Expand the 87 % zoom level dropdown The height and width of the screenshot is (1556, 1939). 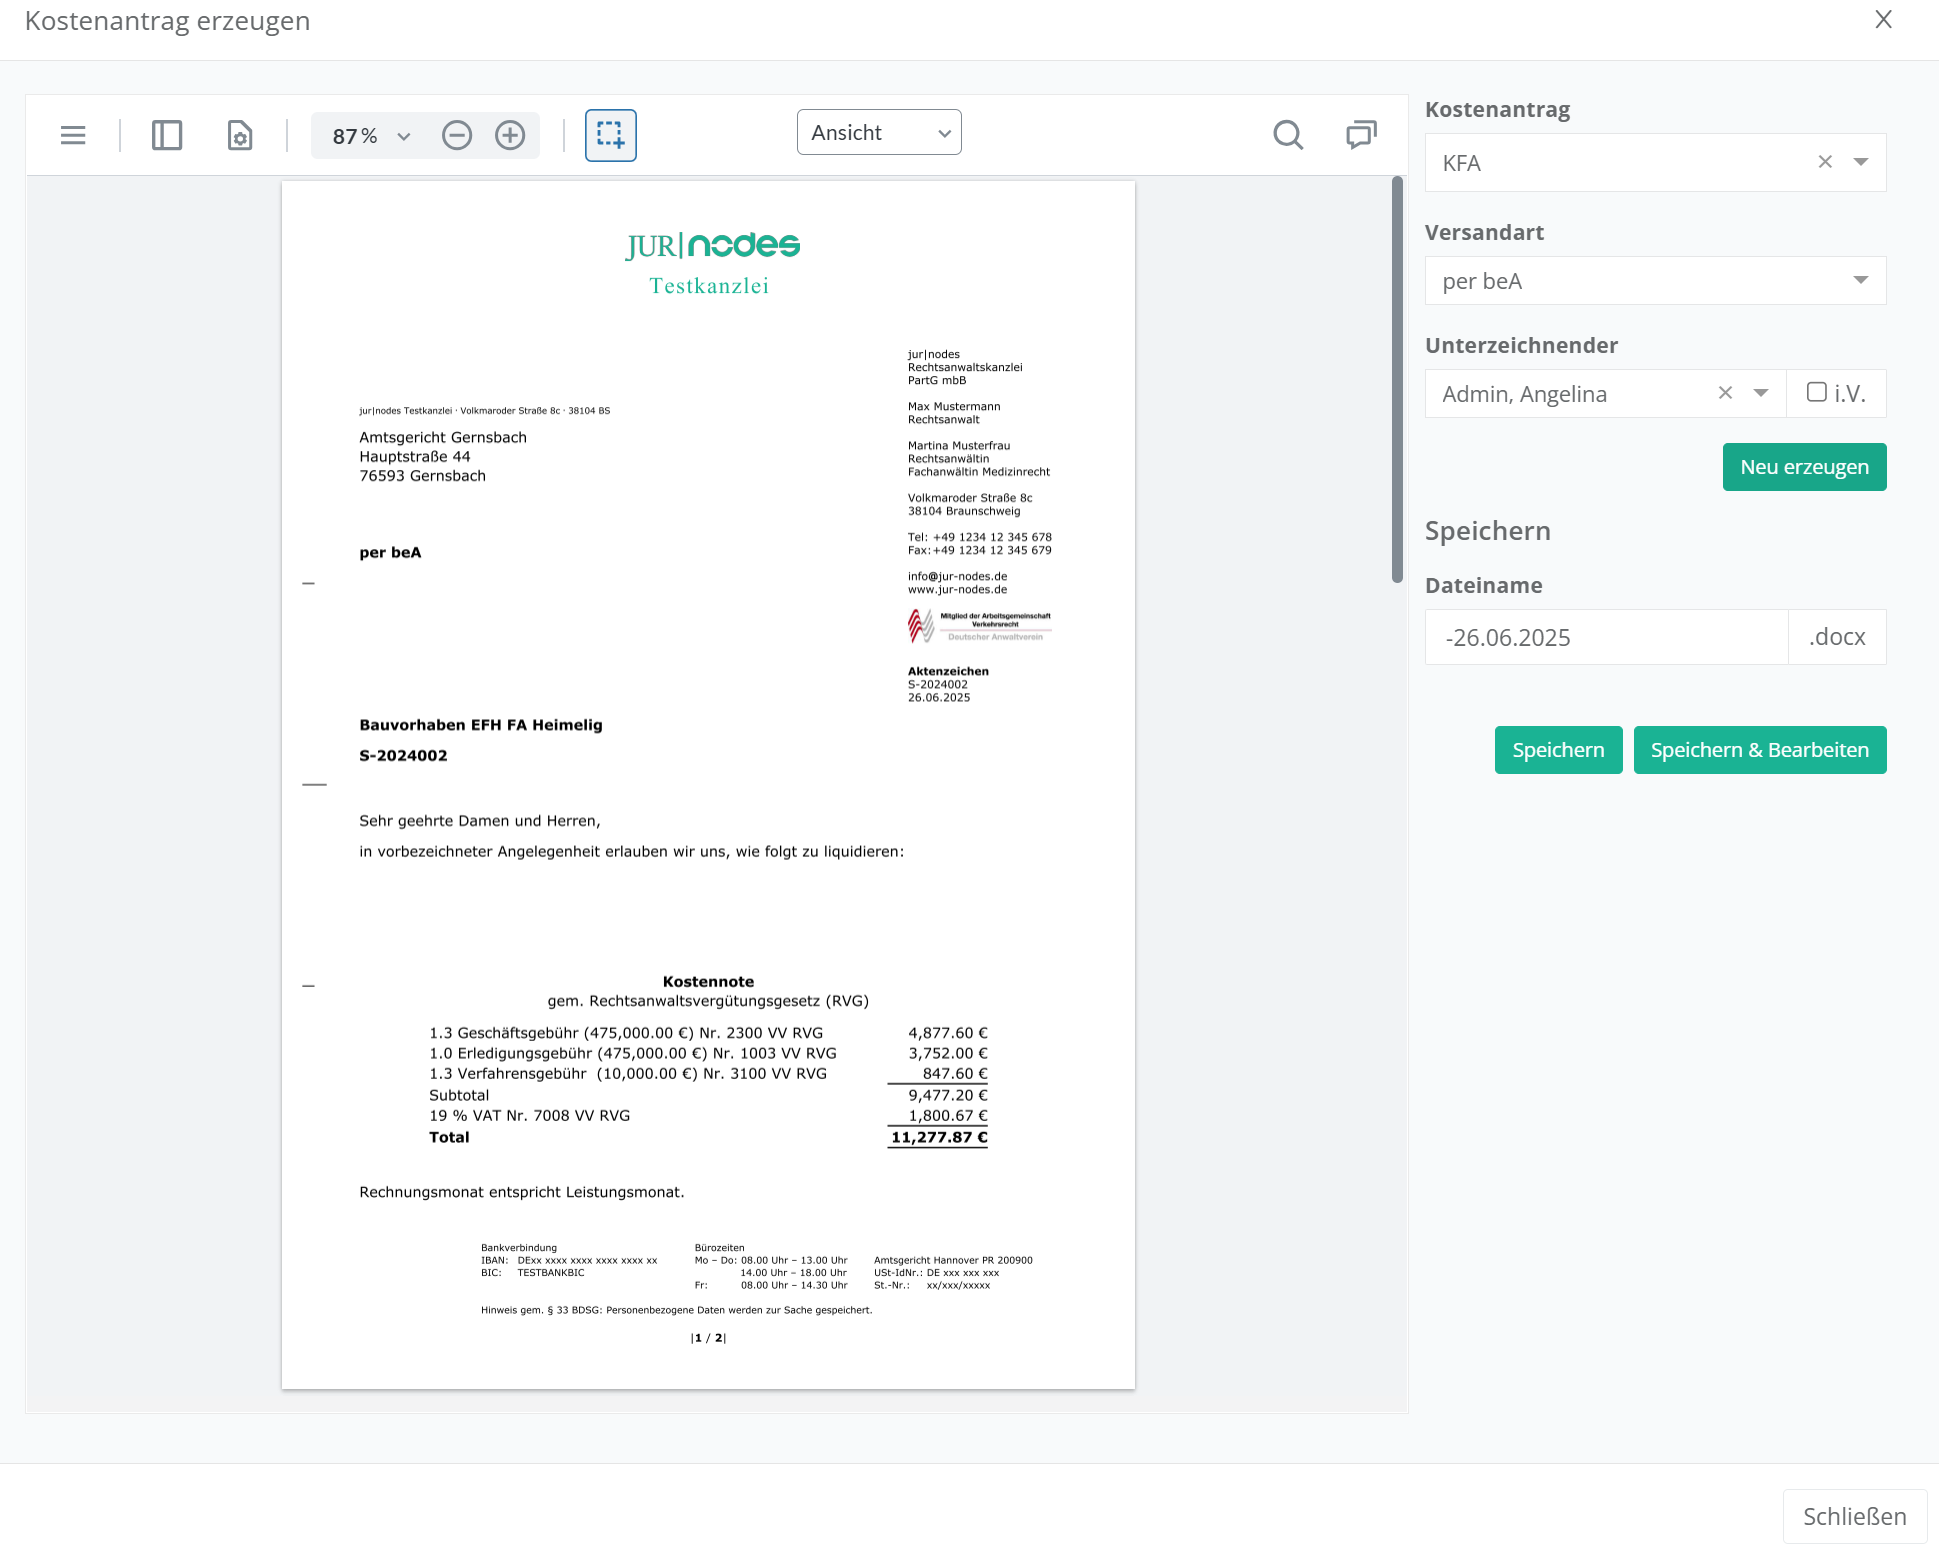403,136
